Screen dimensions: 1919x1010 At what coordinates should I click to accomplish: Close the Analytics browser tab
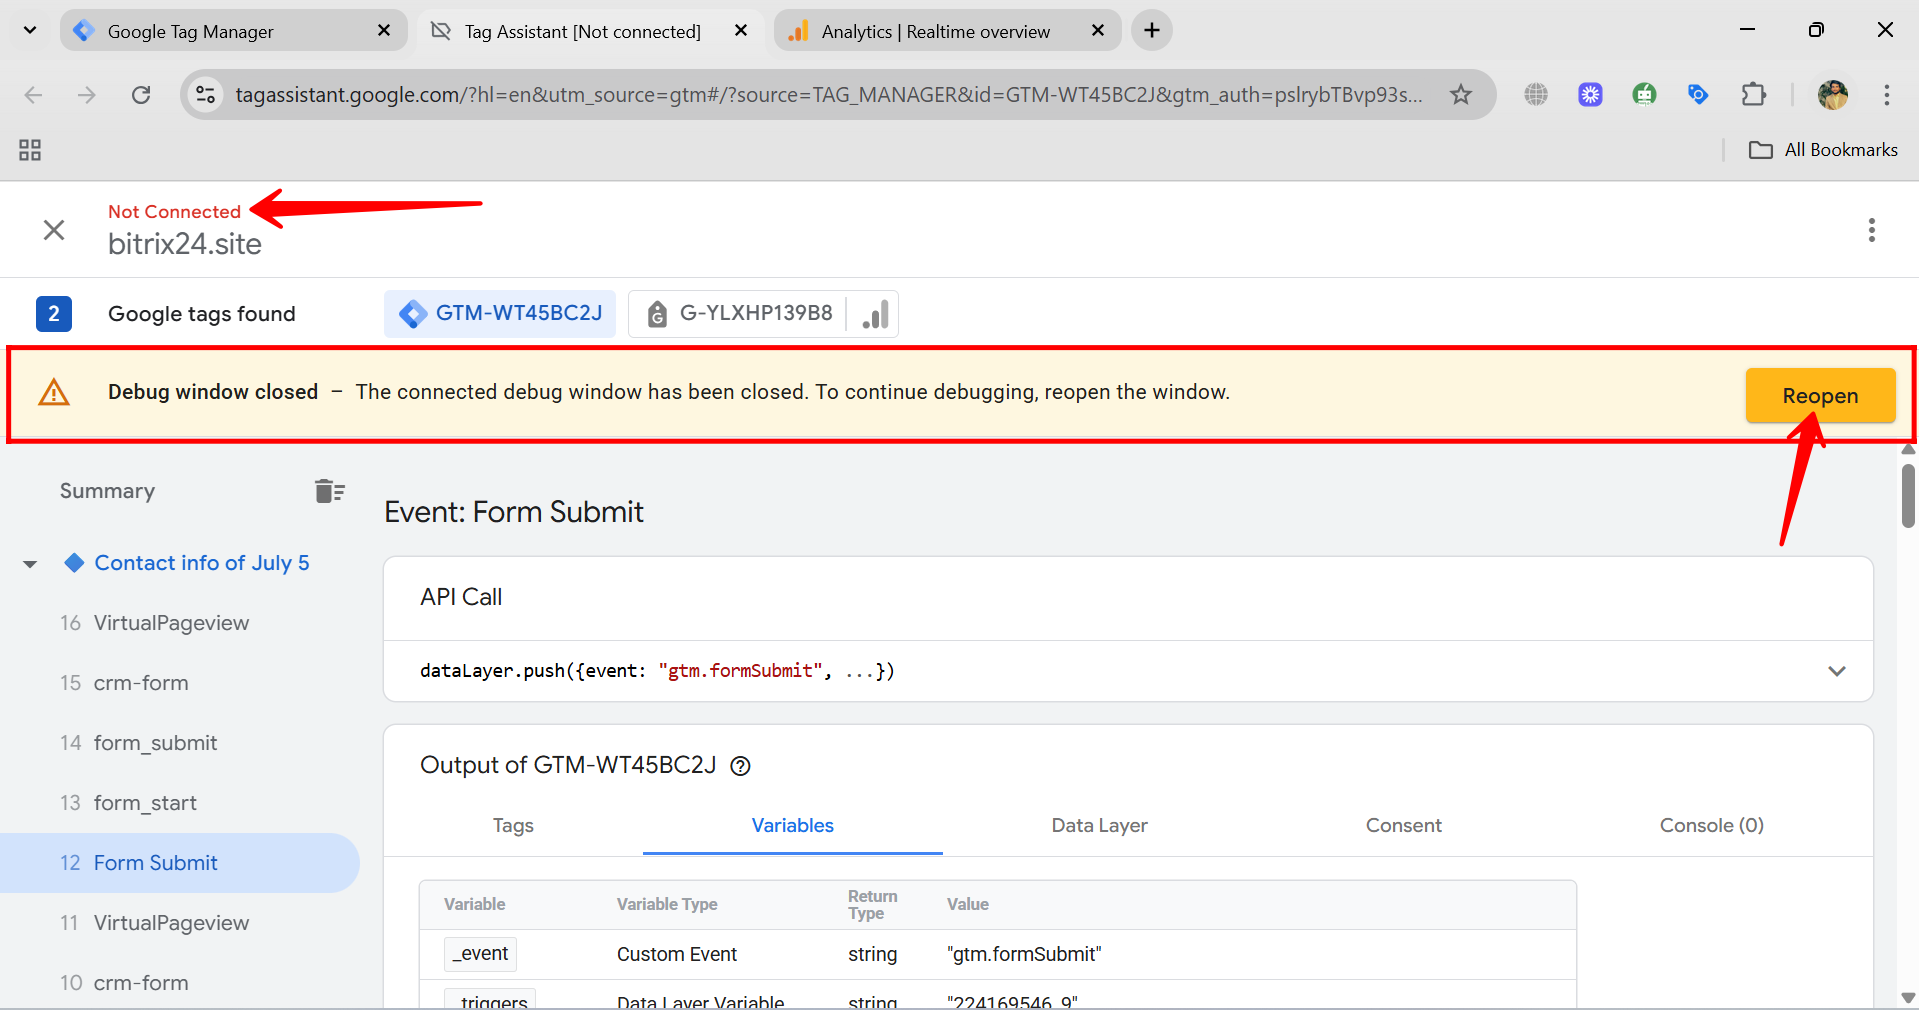coord(1098,31)
